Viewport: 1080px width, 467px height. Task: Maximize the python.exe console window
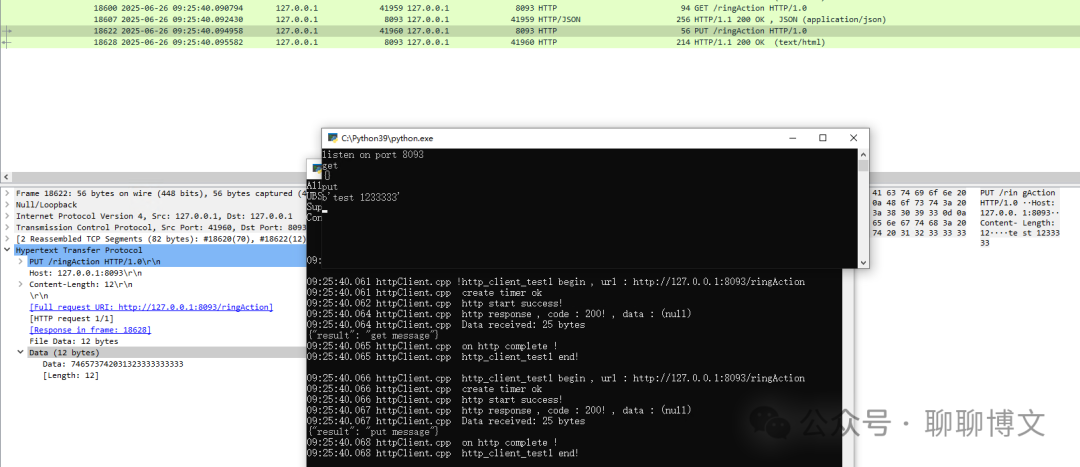tap(822, 138)
